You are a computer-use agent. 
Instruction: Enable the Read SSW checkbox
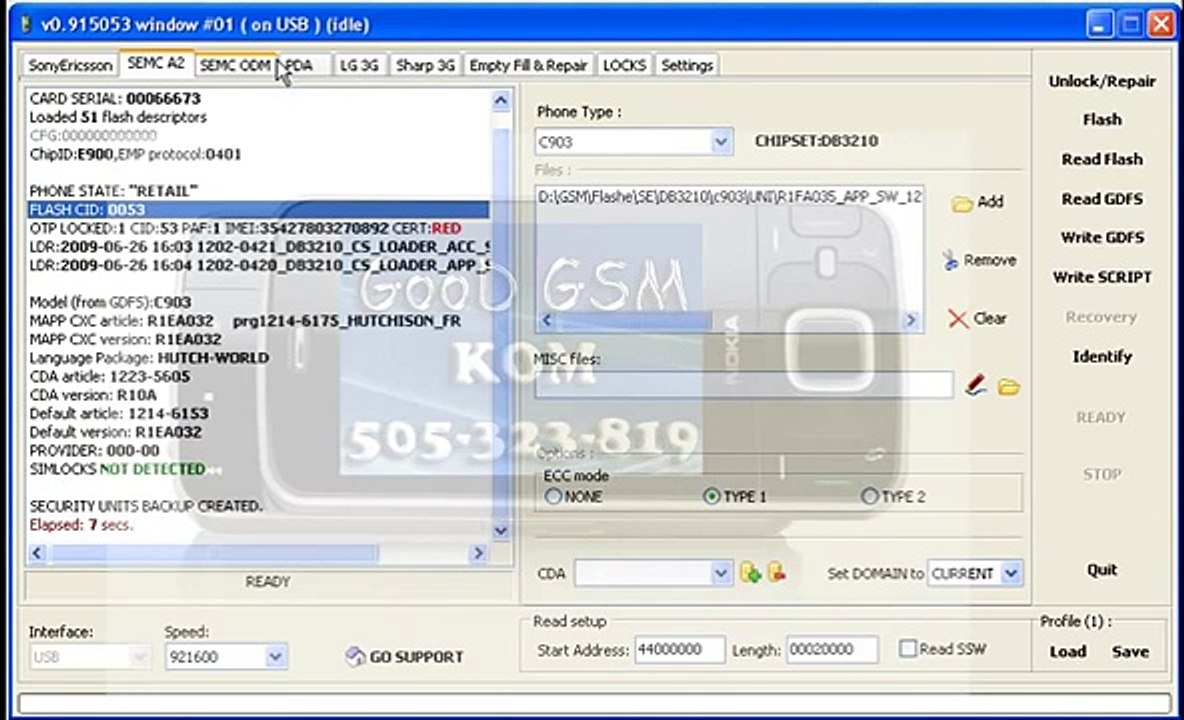coord(908,649)
